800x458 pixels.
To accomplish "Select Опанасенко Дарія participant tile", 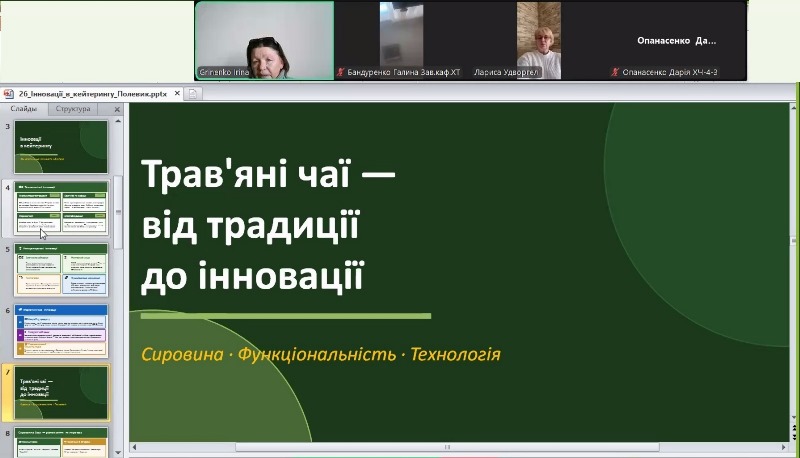I will pyautogui.click(x=677, y=41).
